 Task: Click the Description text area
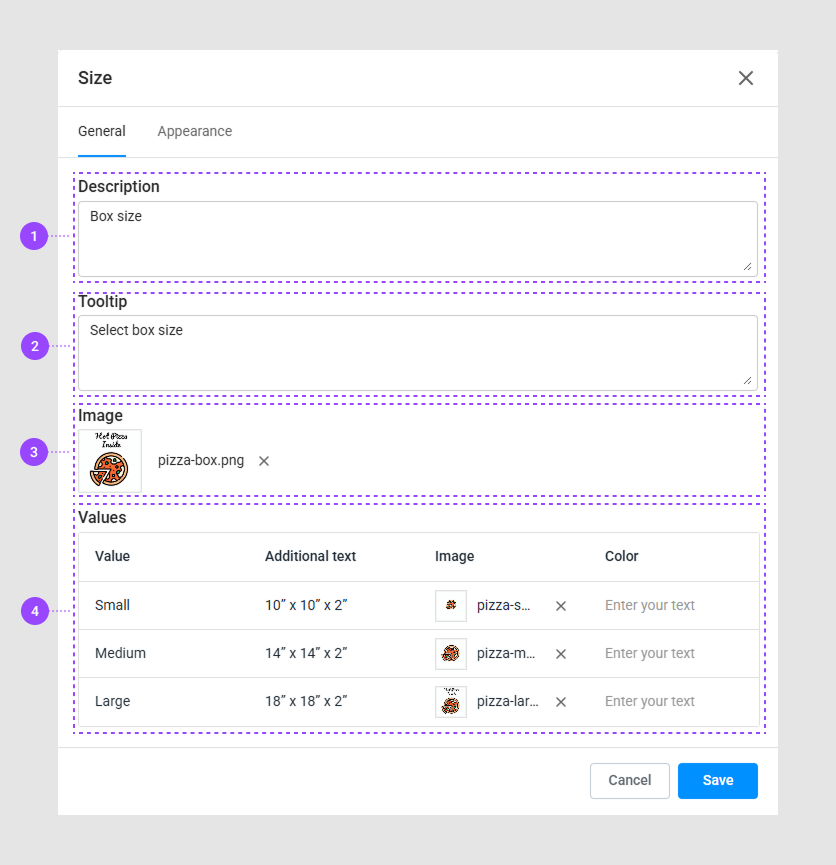417,239
